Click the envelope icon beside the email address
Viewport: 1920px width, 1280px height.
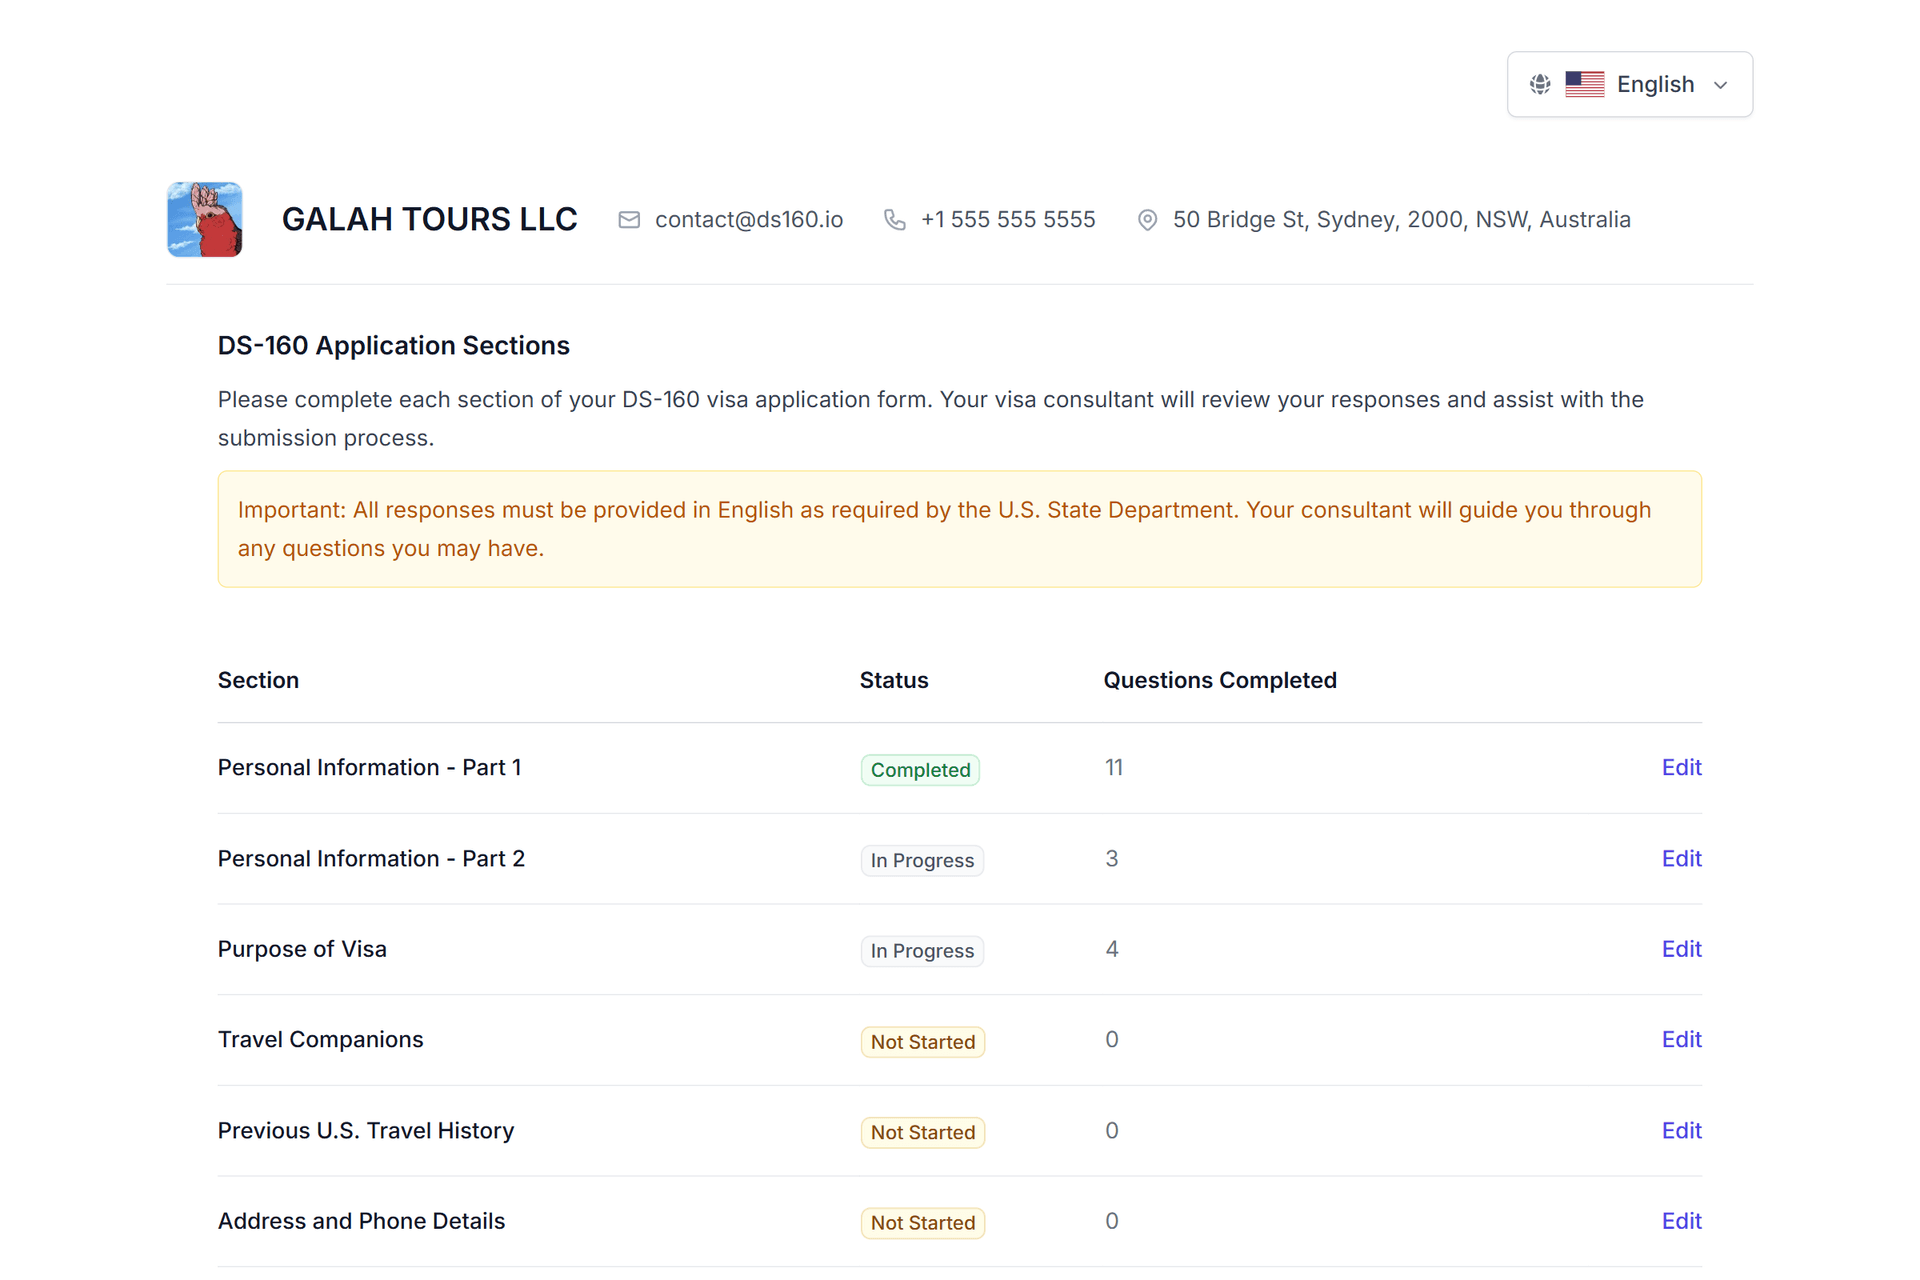point(629,219)
